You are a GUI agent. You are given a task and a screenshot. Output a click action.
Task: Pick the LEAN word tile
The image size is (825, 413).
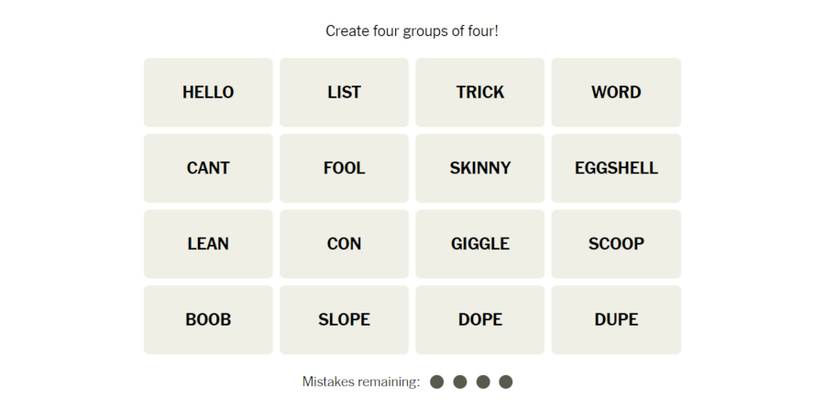(208, 244)
